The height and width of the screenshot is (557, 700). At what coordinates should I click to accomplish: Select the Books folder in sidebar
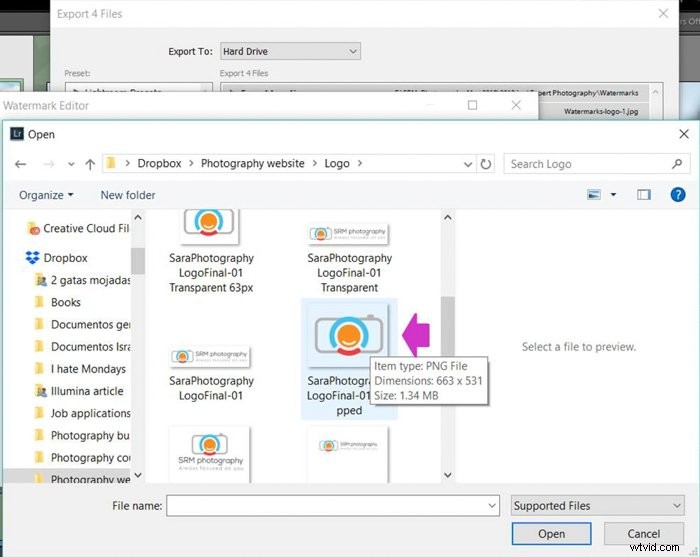click(x=66, y=302)
